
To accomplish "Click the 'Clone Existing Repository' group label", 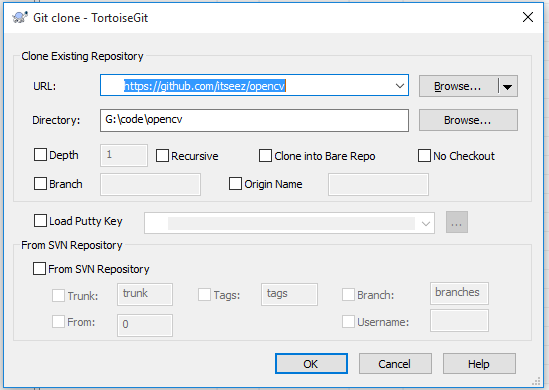I will pyautogui.click(x=82, y=56).
